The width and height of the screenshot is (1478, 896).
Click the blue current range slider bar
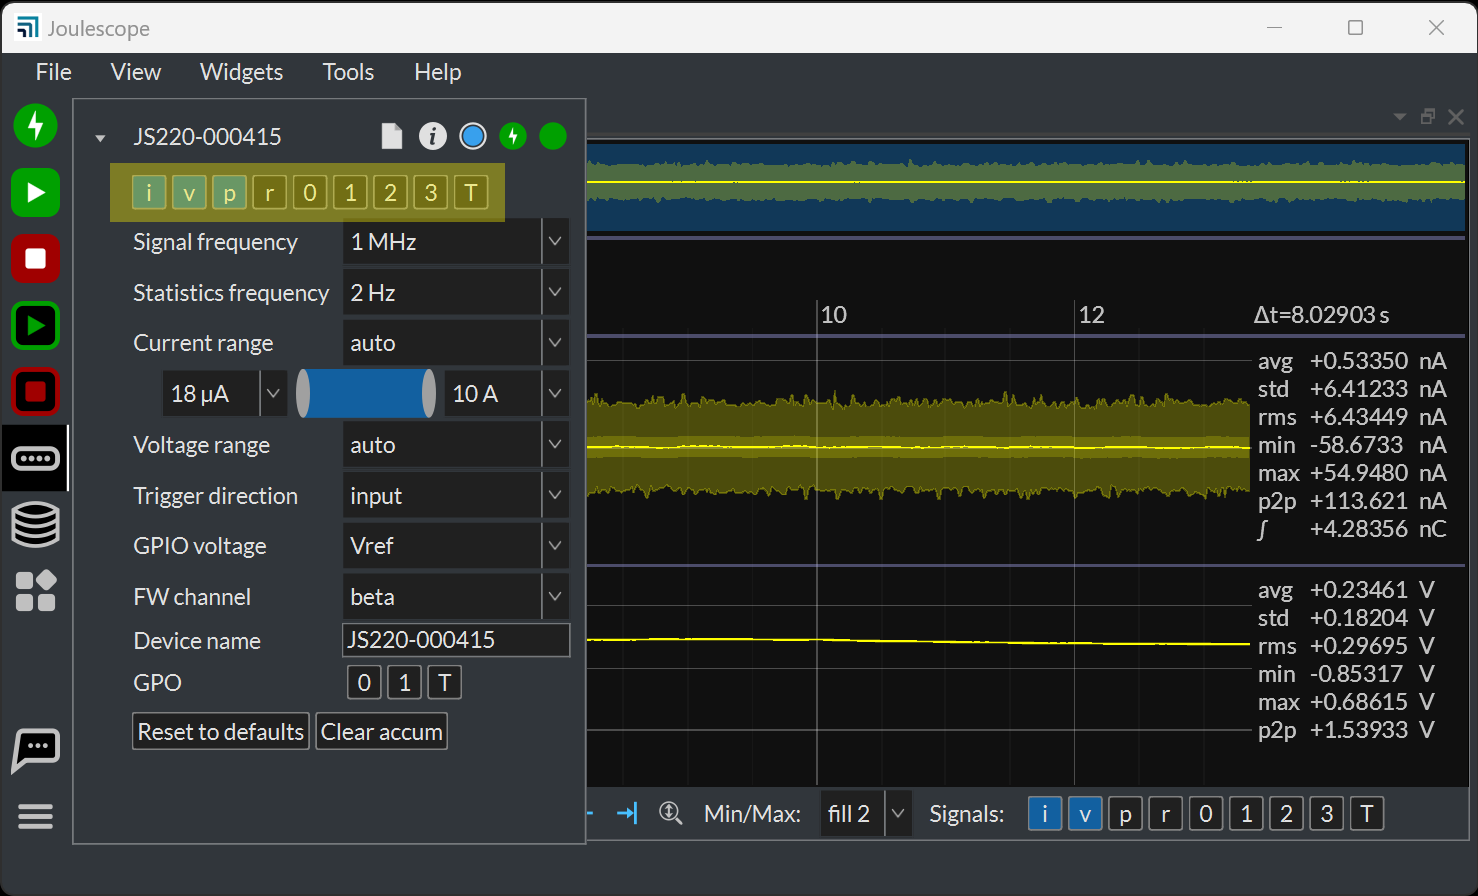tap(366, 394)
